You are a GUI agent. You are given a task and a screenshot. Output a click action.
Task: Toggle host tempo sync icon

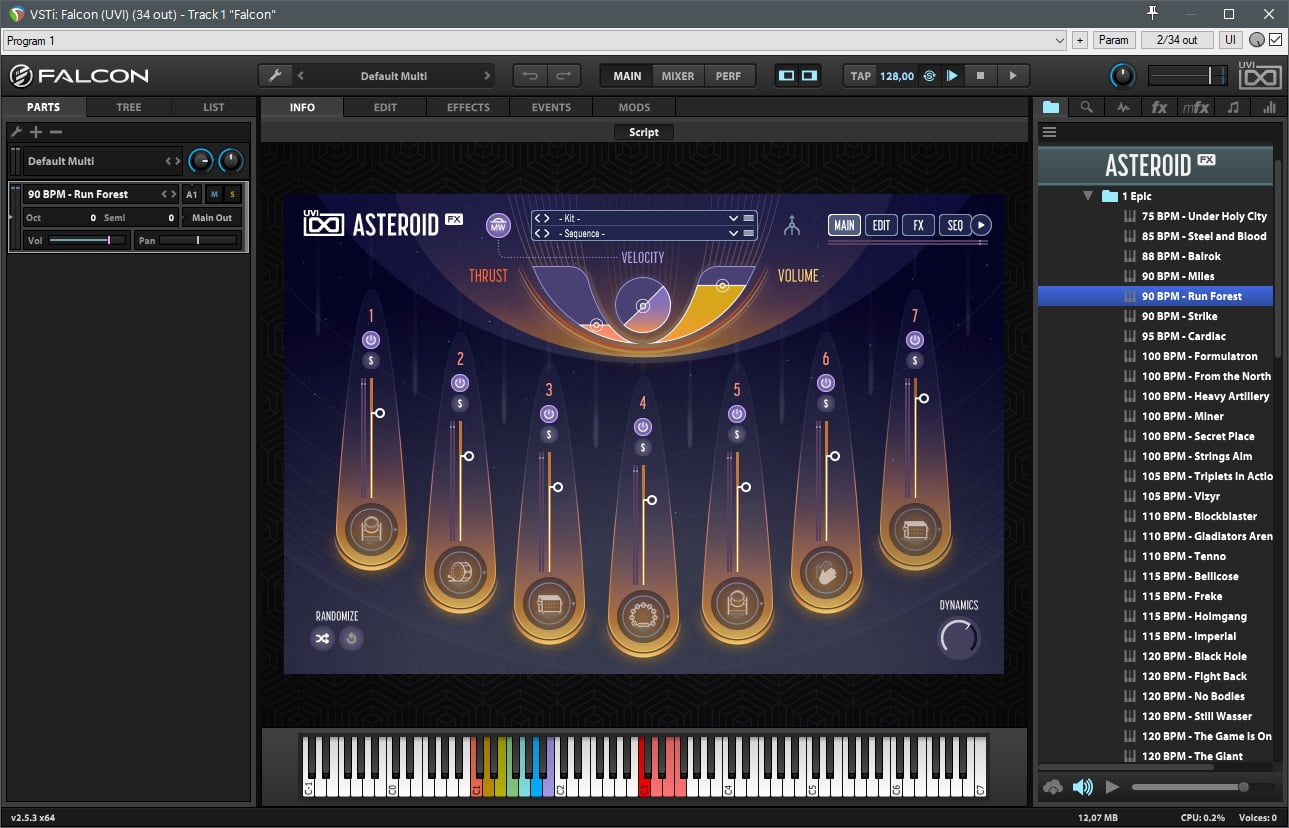[x=929, y=76]
